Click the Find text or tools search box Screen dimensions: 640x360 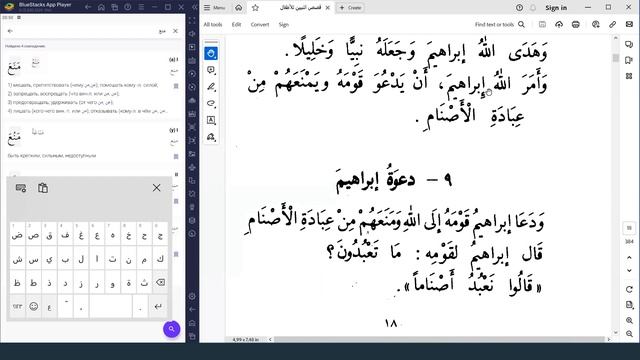click(x=500, y=24)
